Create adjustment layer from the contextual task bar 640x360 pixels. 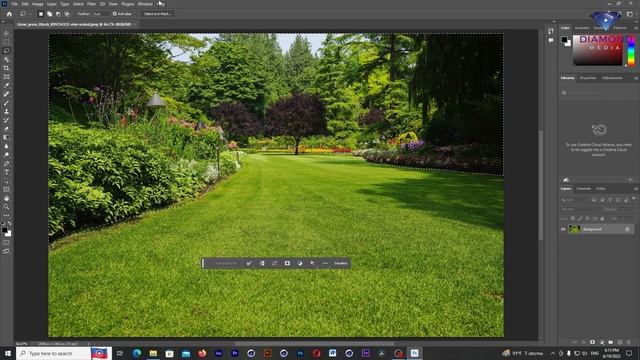(x=300, y=263)
